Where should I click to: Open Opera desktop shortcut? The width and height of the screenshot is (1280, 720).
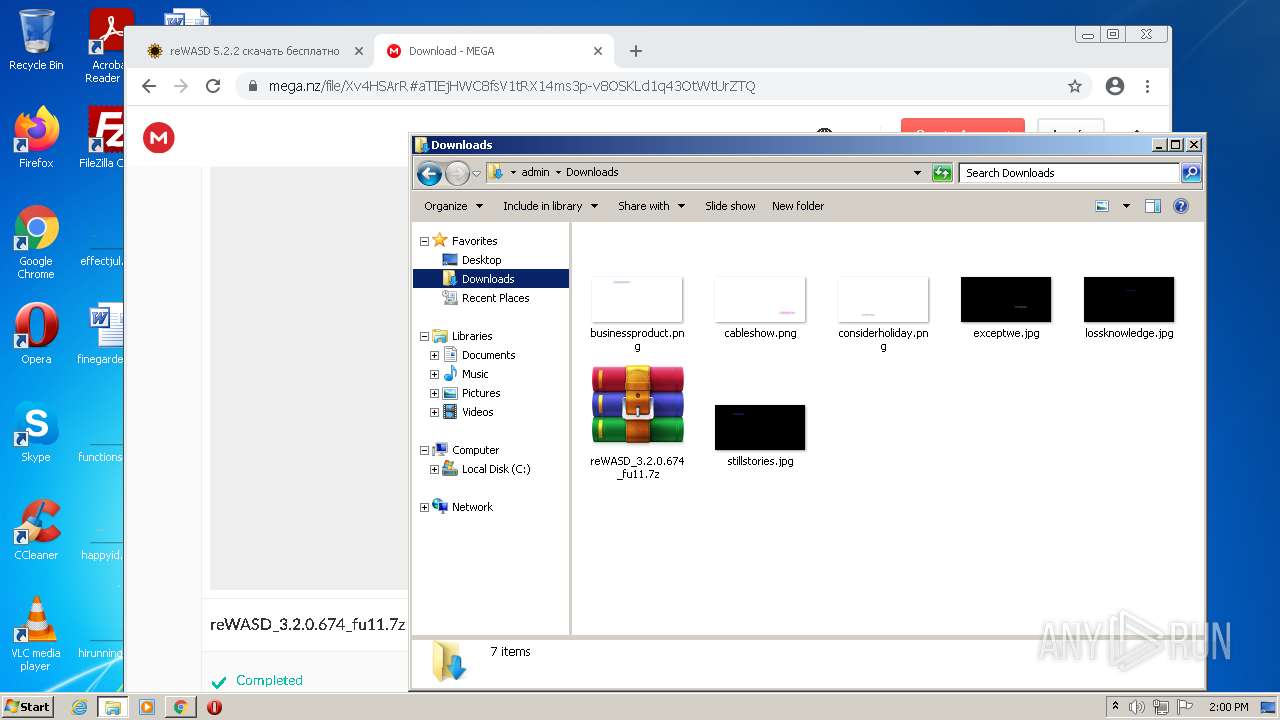pos(36,333)
